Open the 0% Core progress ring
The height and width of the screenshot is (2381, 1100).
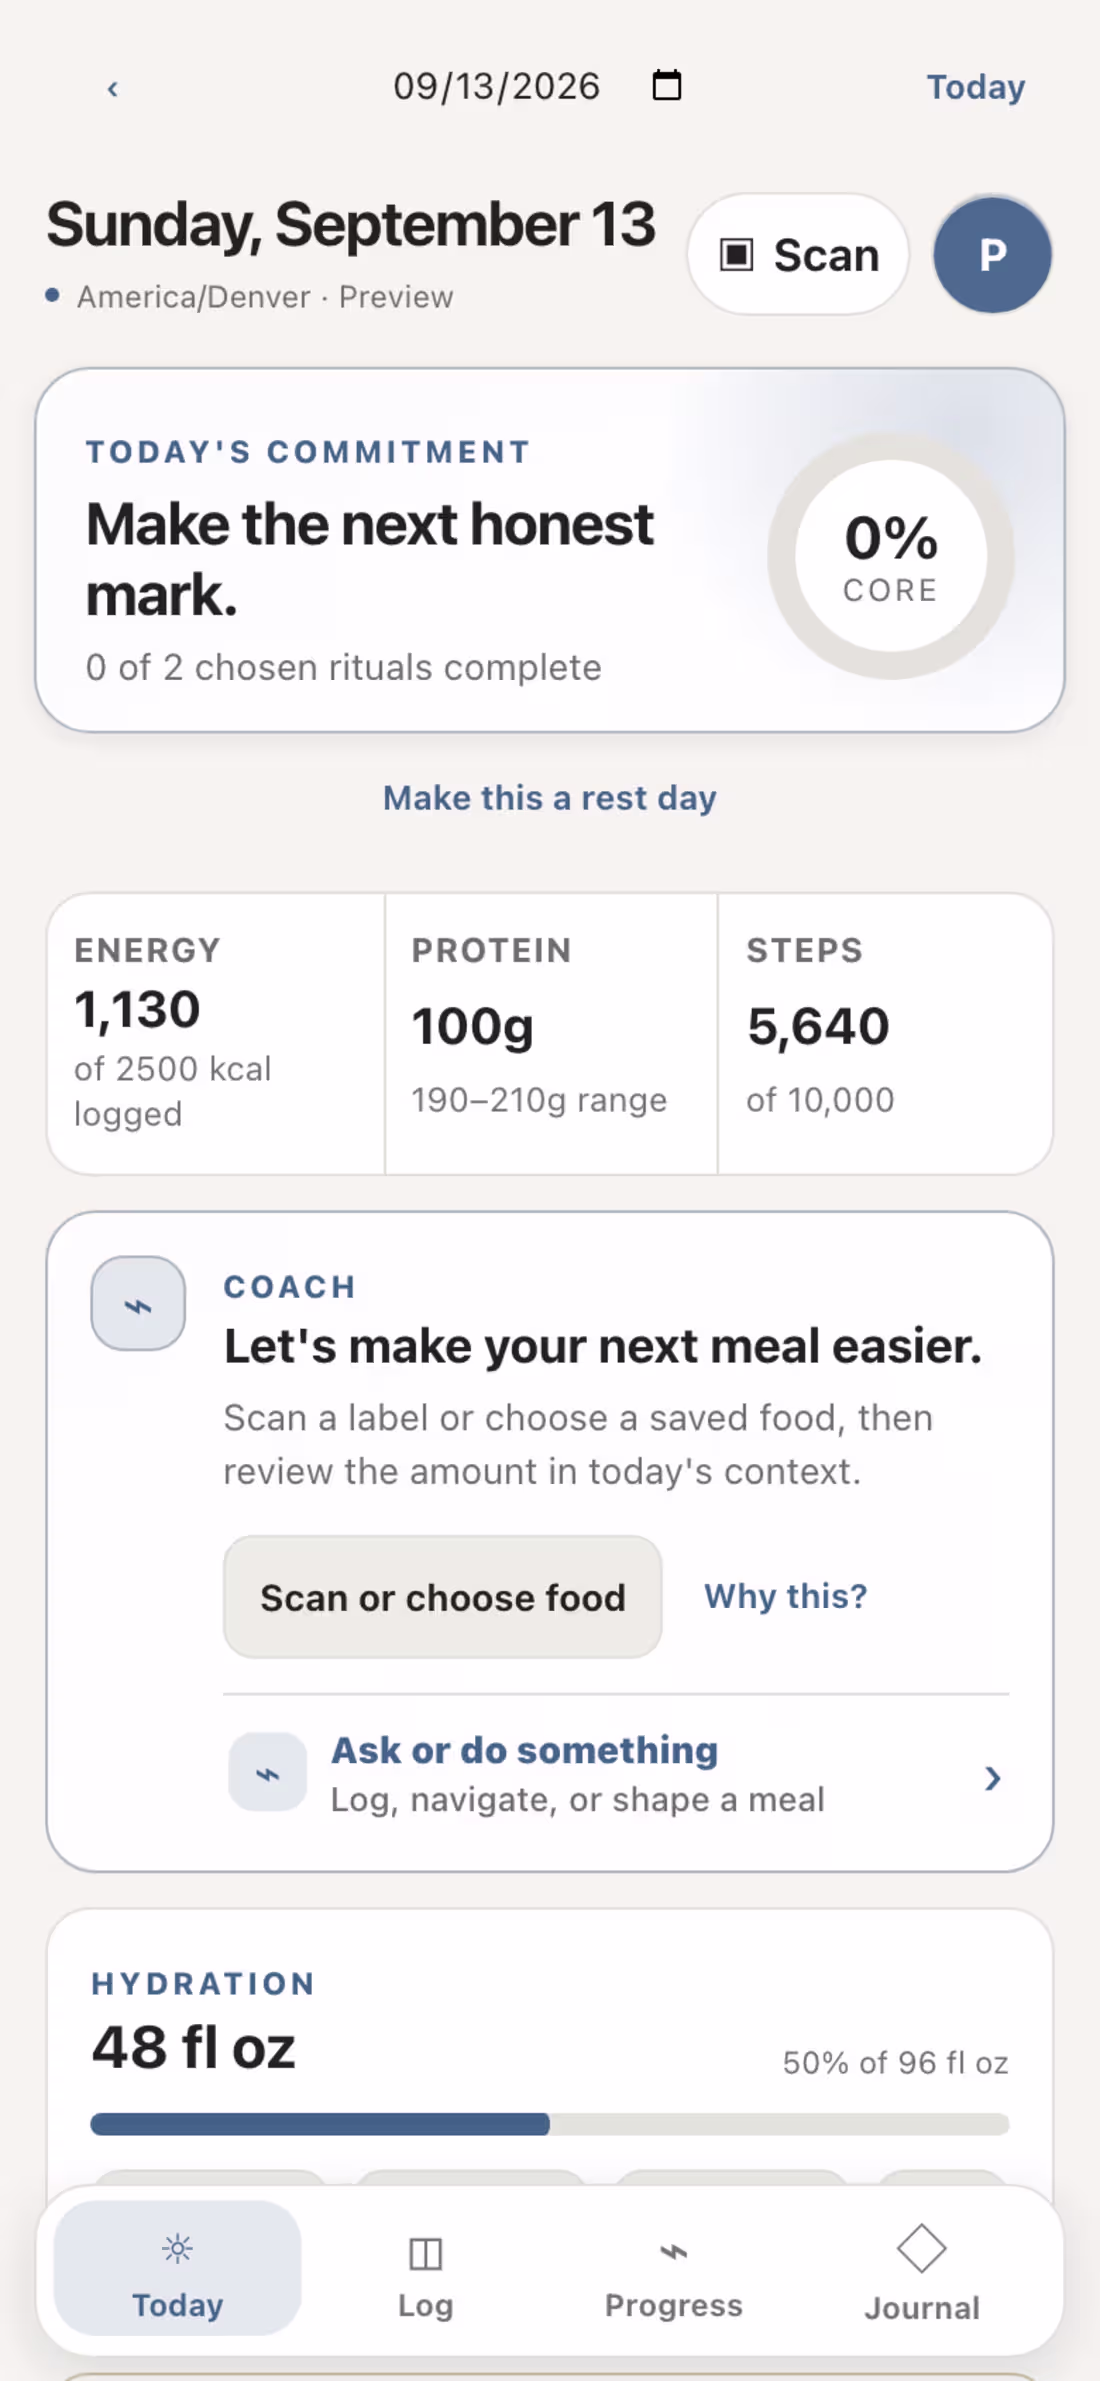[891, 557]
